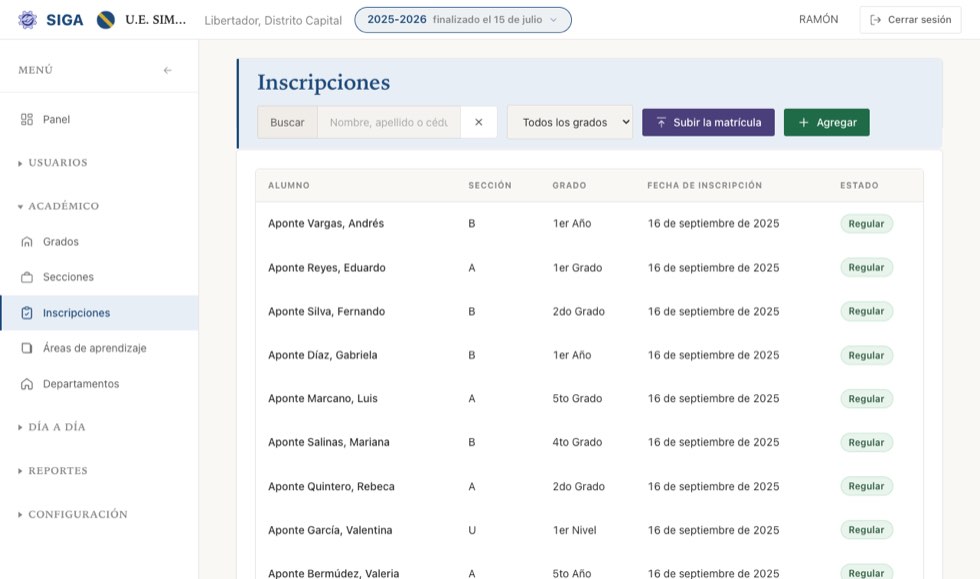Collapse the sidebar with the left arrow
This screenshot has width=980, height=579.
click(168, 70)
